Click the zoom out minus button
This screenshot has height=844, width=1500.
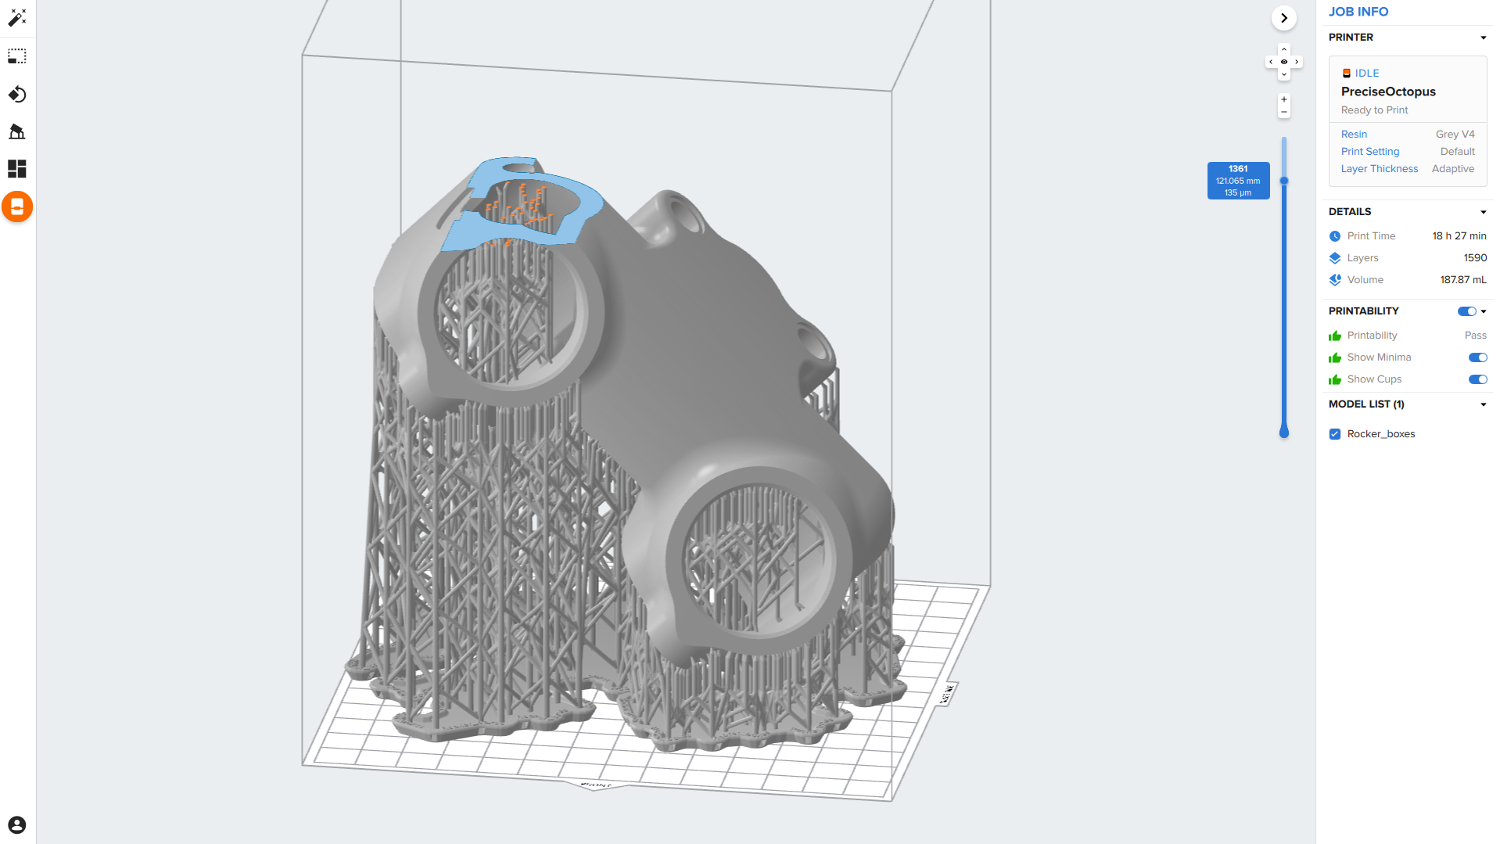tap(1284, 112)
